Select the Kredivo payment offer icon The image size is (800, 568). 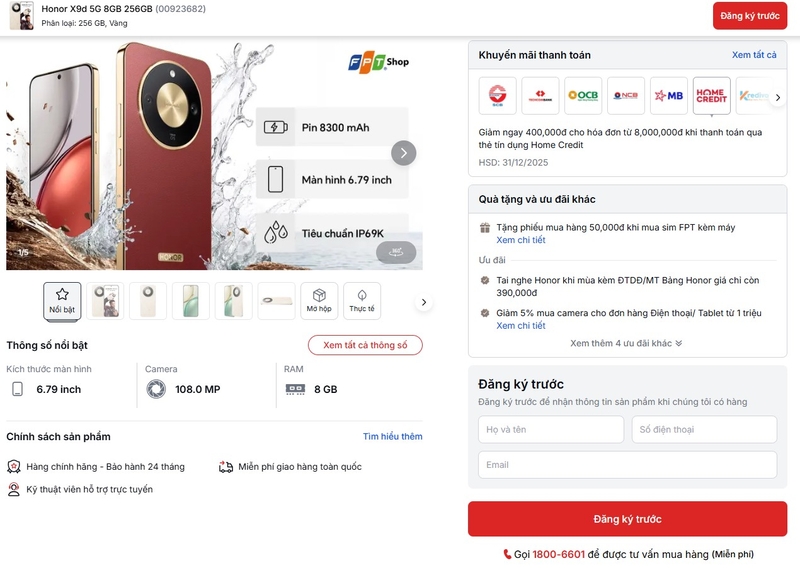pos(751,96)
